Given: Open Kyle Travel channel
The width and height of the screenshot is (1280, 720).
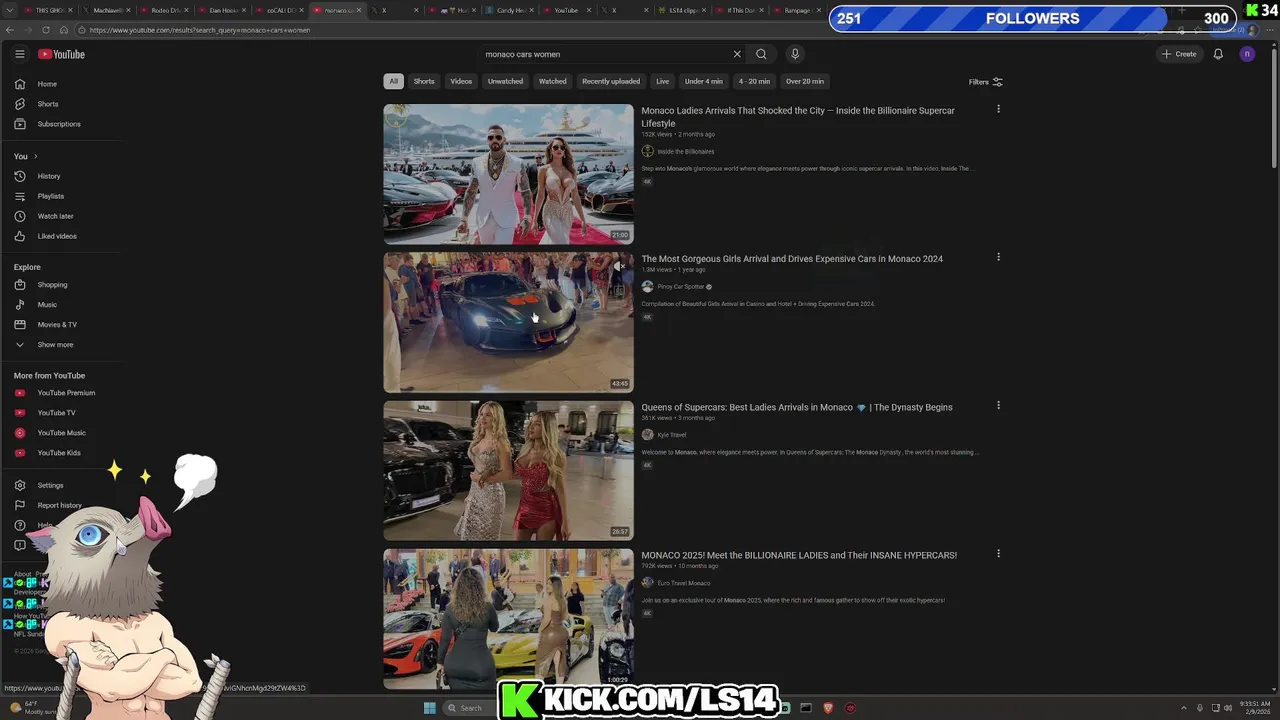Looking at the screenshot, I should pyautogui.click(x=671, y=435).
